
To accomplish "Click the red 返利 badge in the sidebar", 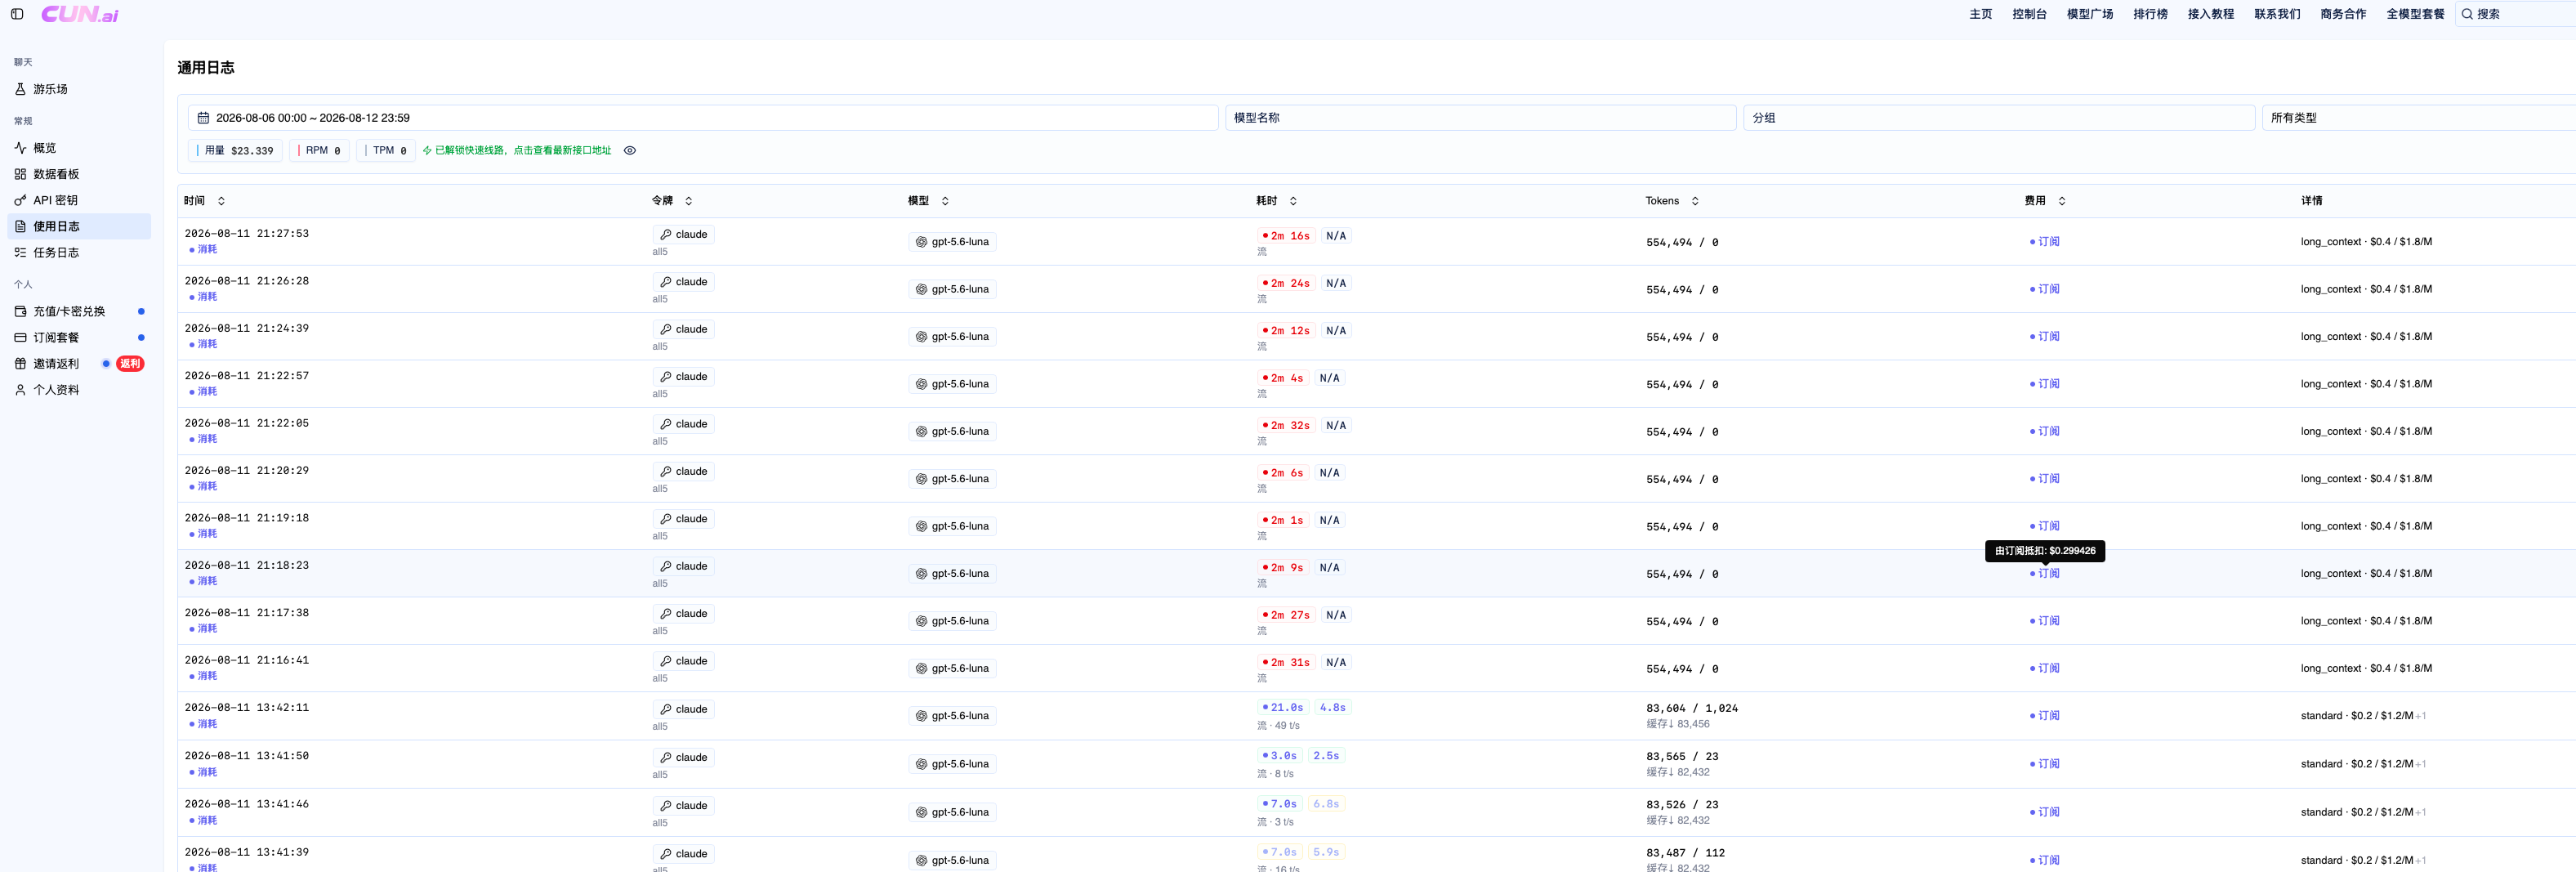I will (x=130, y=364).
